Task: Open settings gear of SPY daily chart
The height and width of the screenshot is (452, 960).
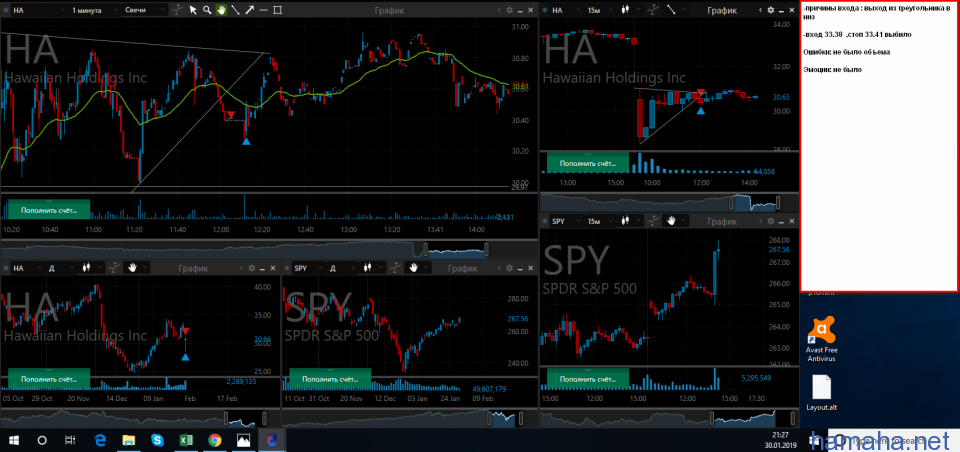Action: [x=509, y=268]
